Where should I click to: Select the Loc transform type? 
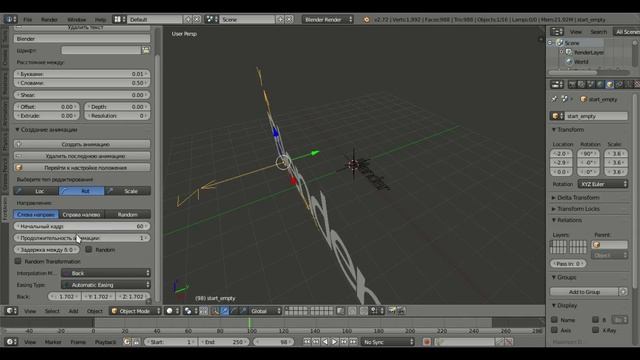pos(36,191)
